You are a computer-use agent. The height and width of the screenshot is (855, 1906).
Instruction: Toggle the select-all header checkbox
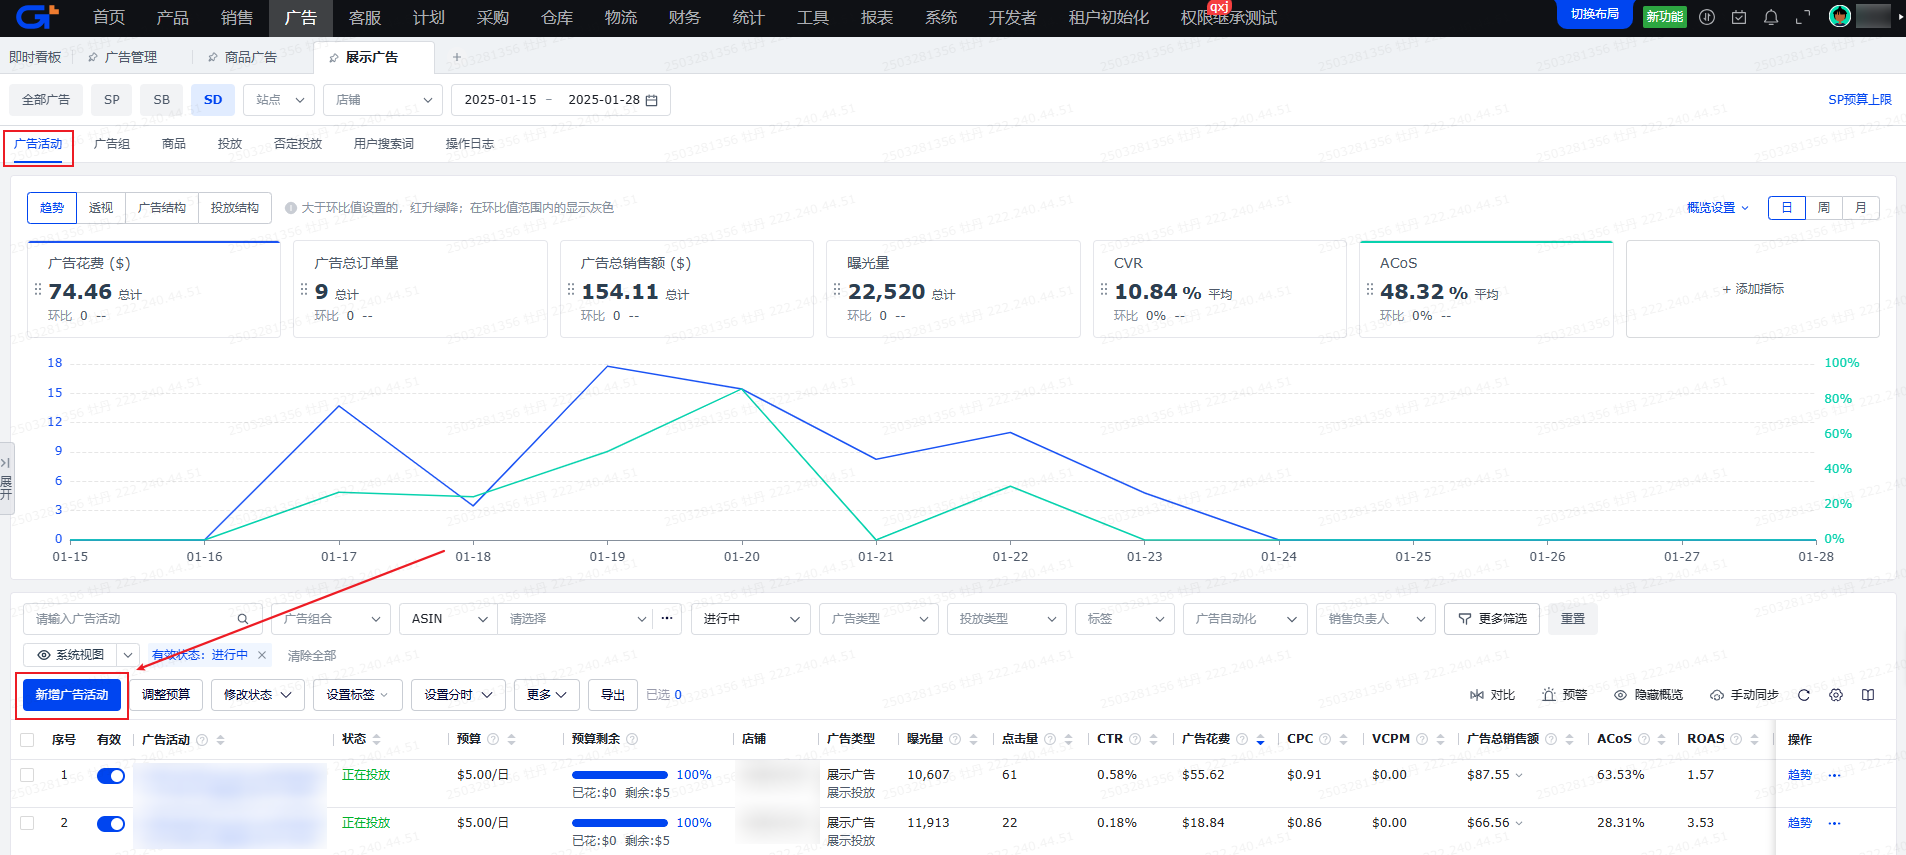click(x=27, y=740)
